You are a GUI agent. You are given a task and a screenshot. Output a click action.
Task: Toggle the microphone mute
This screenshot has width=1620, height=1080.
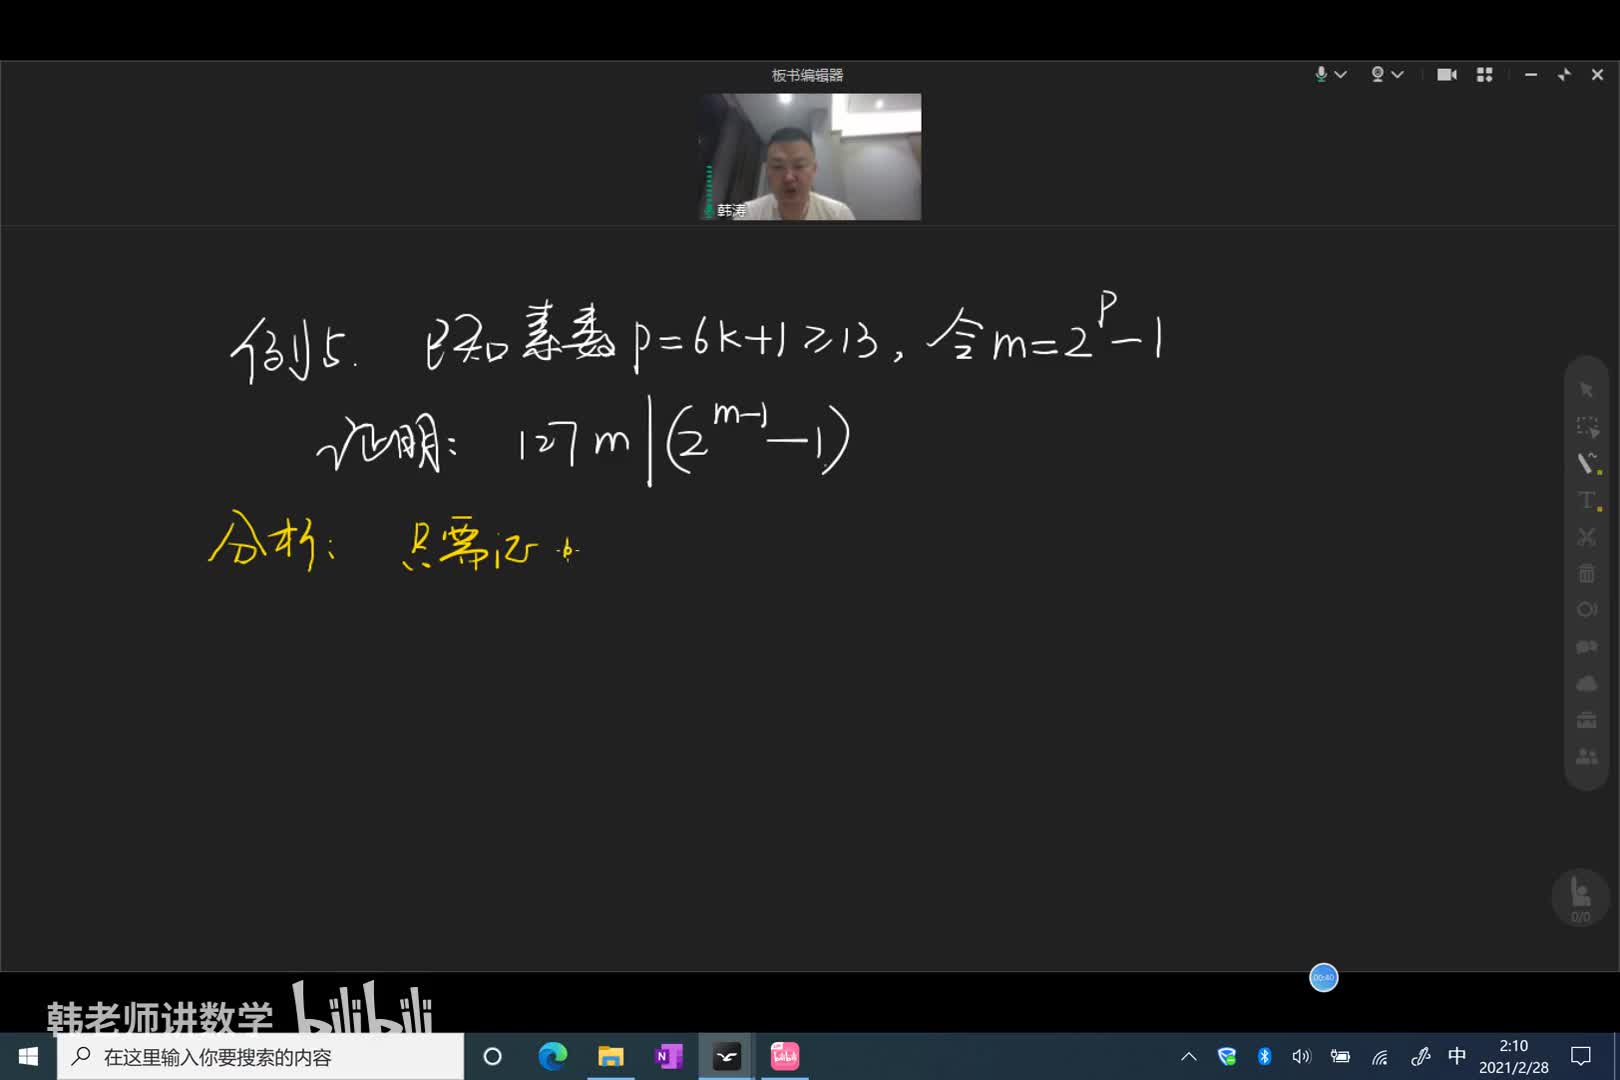click(x=1321, y=75)
